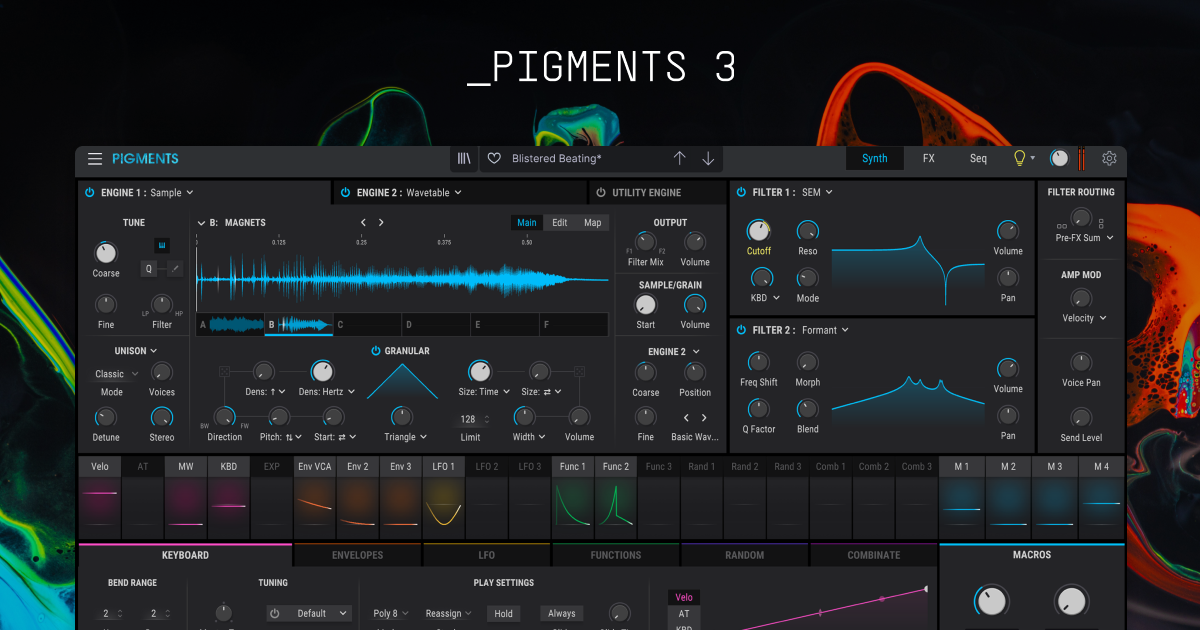This screenshot has height=630, width=1200.
Task: Open the Pigments hamburger menu
Action: (95, 158)
